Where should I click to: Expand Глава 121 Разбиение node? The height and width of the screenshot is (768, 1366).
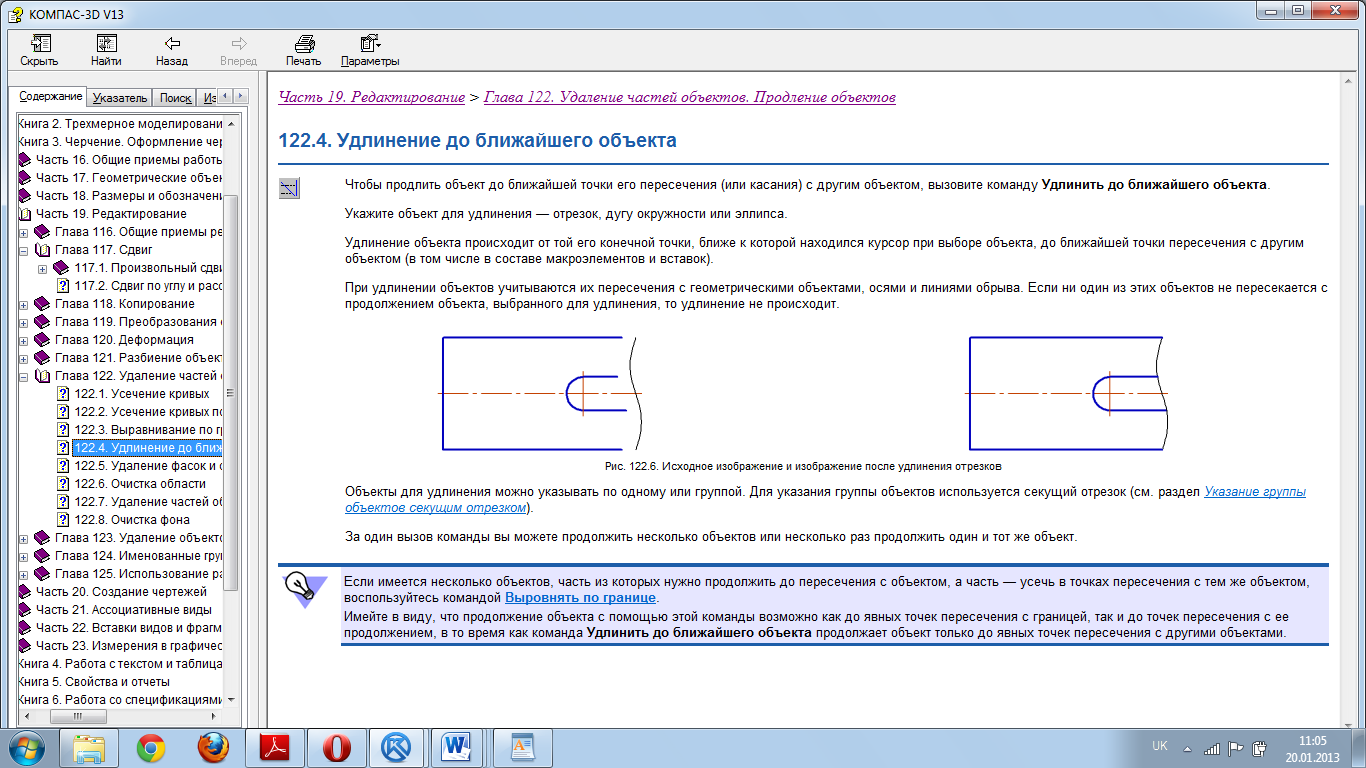click(24, 358)
